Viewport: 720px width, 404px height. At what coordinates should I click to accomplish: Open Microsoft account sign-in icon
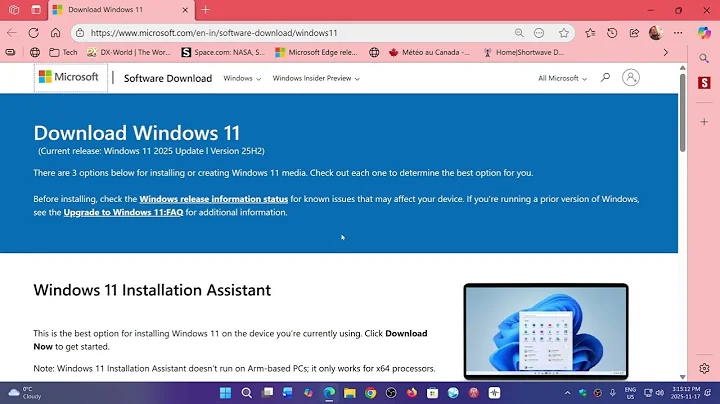631,78
